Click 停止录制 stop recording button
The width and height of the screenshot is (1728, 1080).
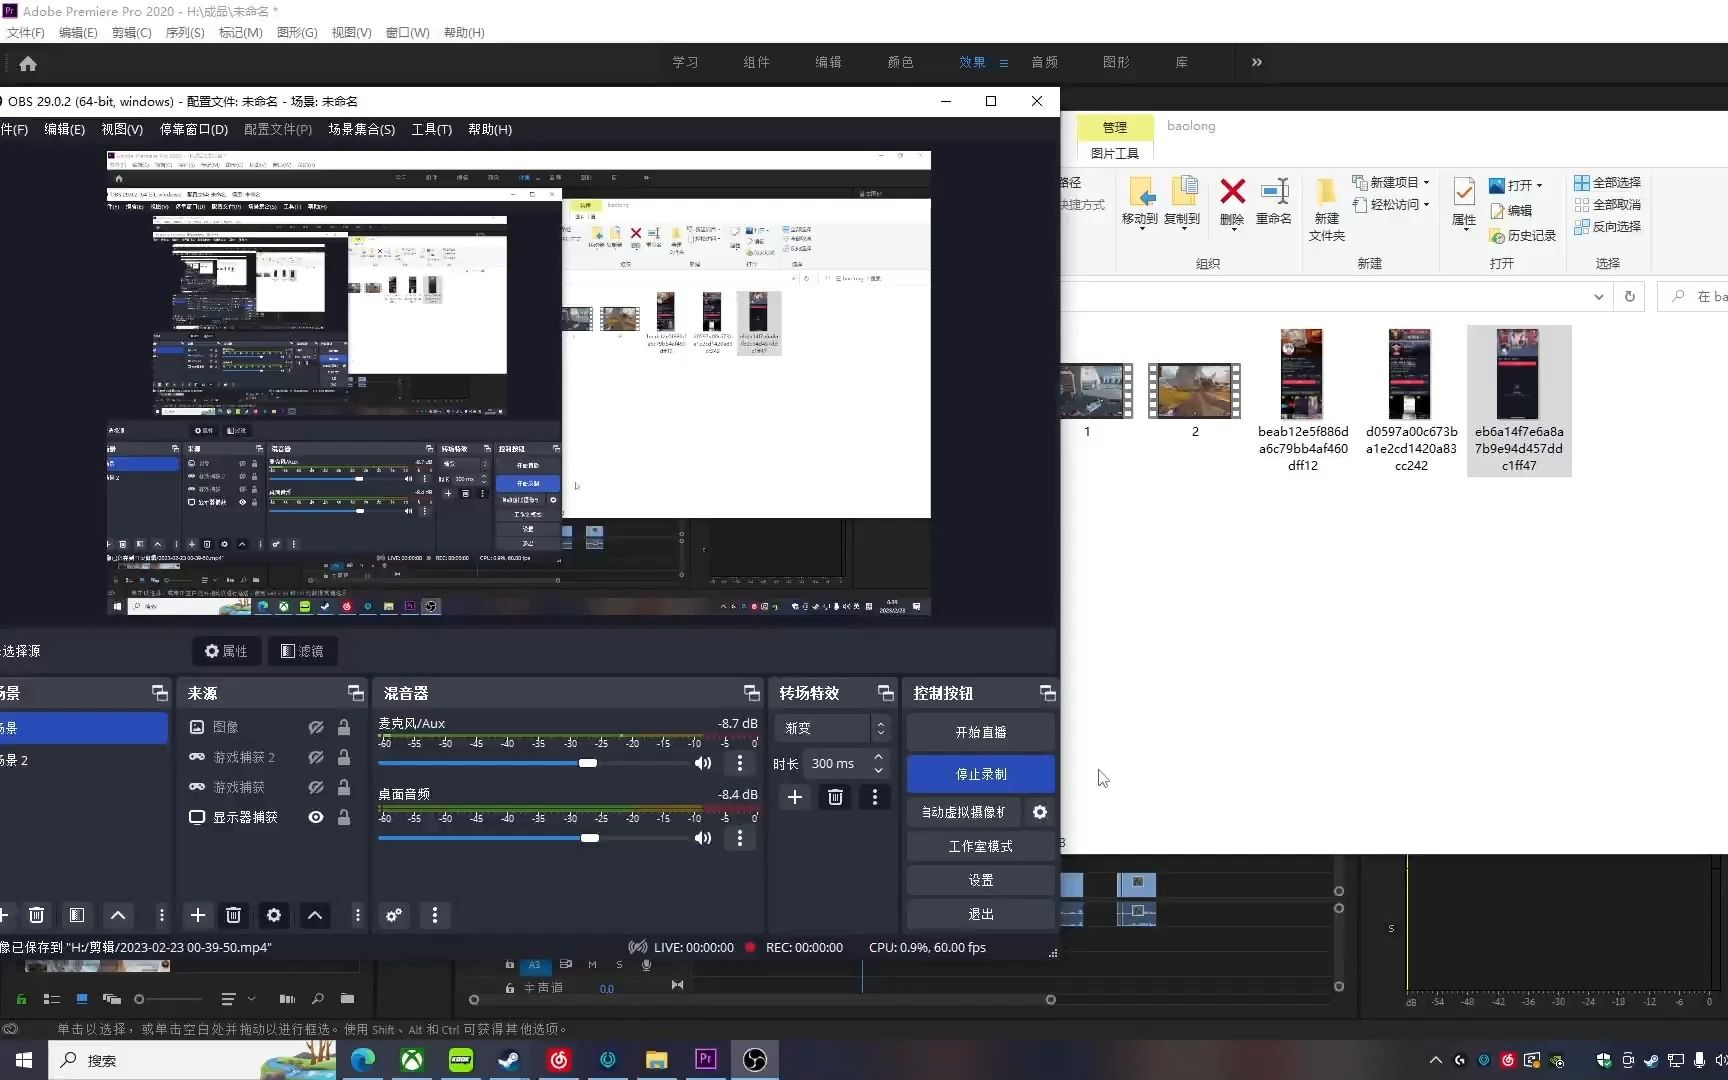point(981,774)
